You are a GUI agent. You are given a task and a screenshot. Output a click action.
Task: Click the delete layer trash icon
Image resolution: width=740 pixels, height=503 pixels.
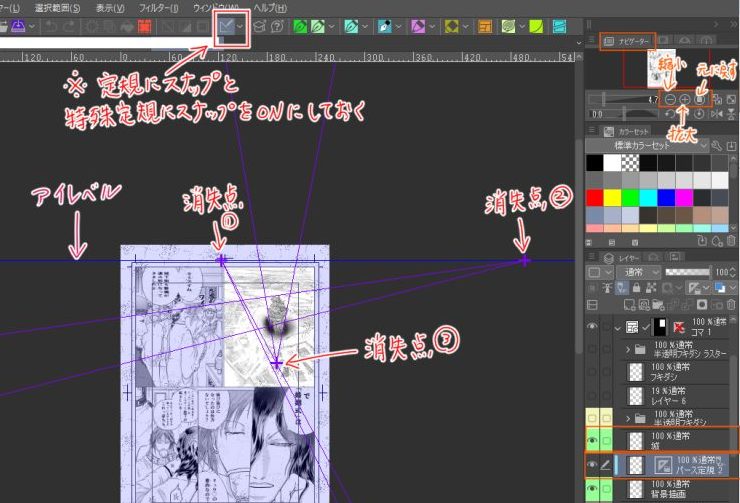pos(732,305)
